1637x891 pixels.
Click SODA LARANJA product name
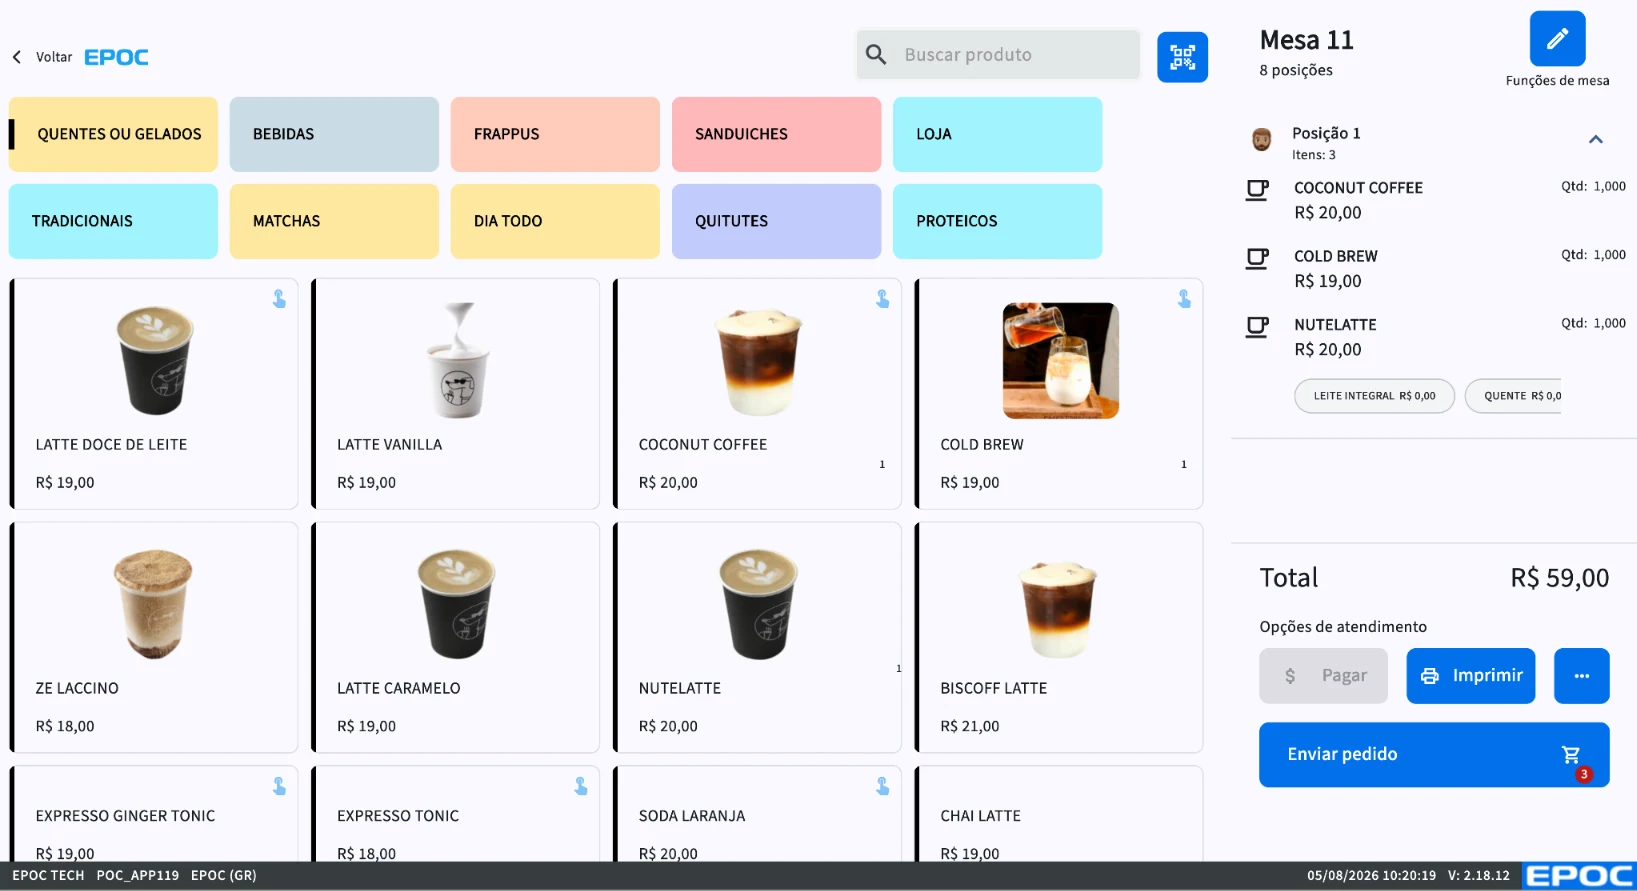[x=692, y=816]
